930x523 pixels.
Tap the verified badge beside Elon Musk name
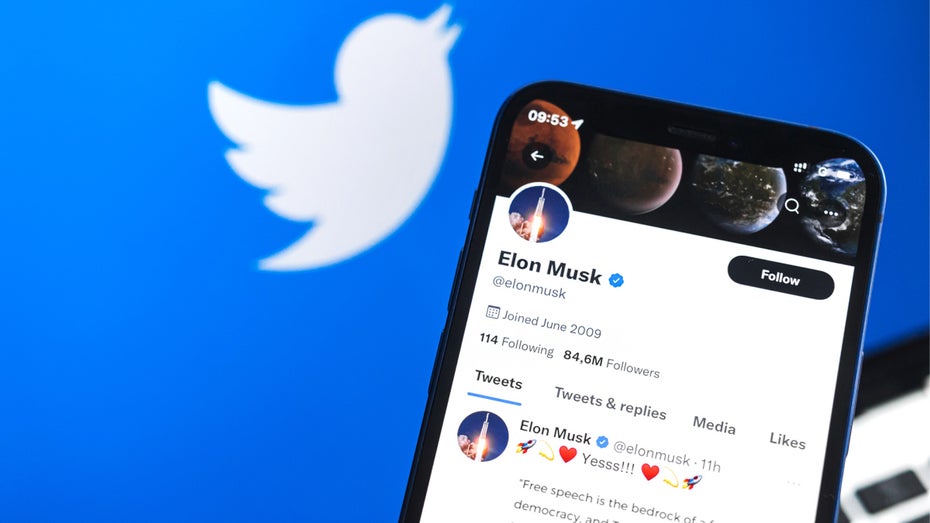pyautogui.click(x=616, y=280)
